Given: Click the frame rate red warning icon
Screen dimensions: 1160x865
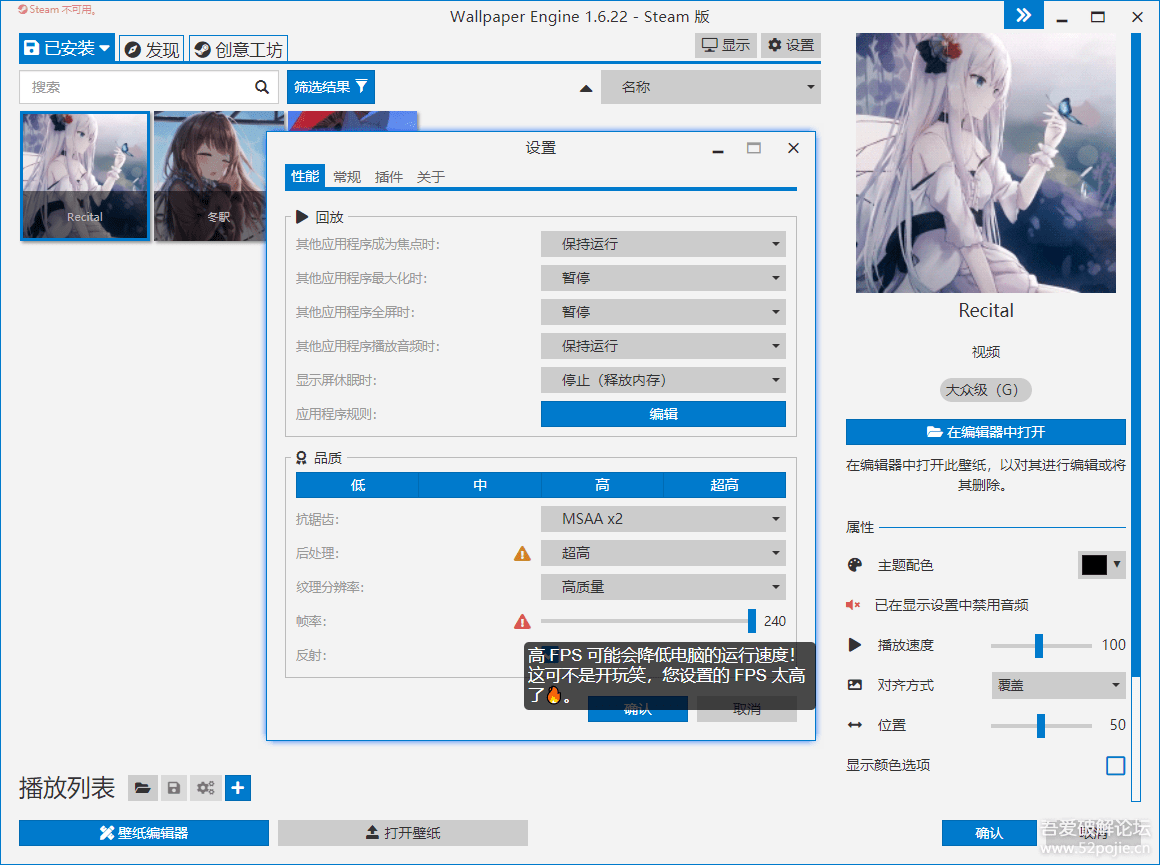Looking at the screenshot, I should point(522,622).
